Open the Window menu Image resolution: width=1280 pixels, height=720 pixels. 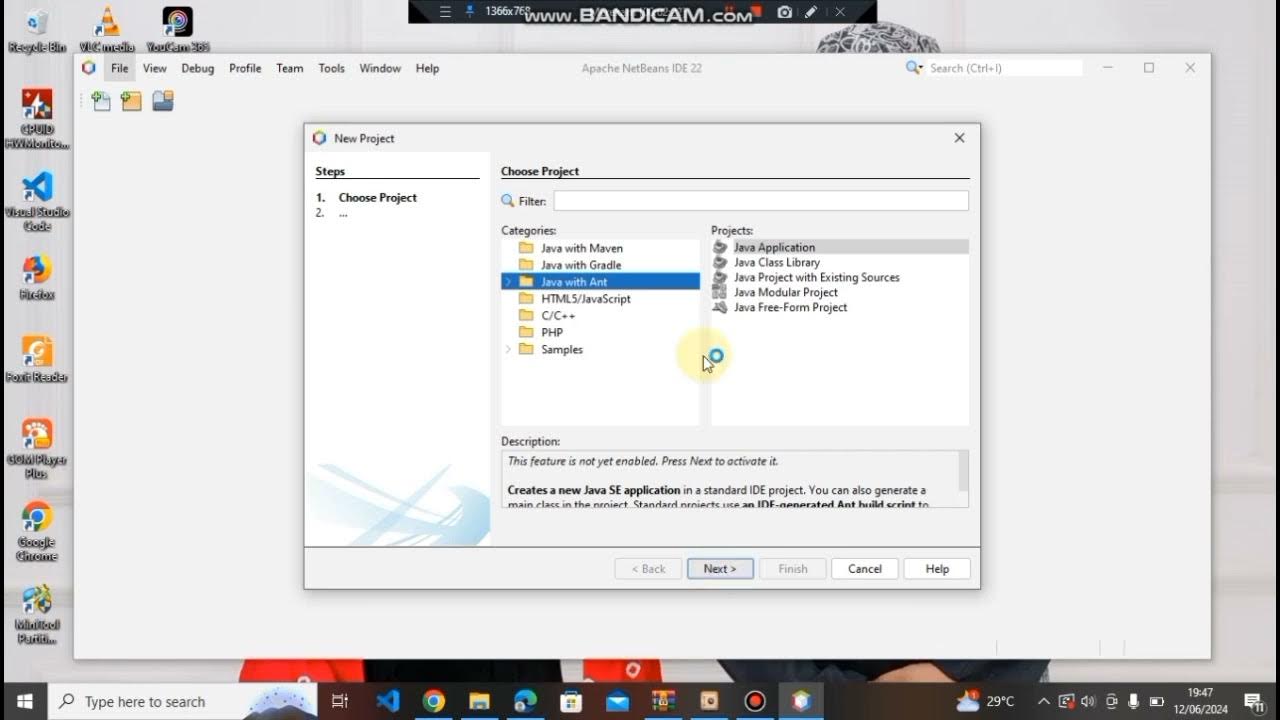380,68
